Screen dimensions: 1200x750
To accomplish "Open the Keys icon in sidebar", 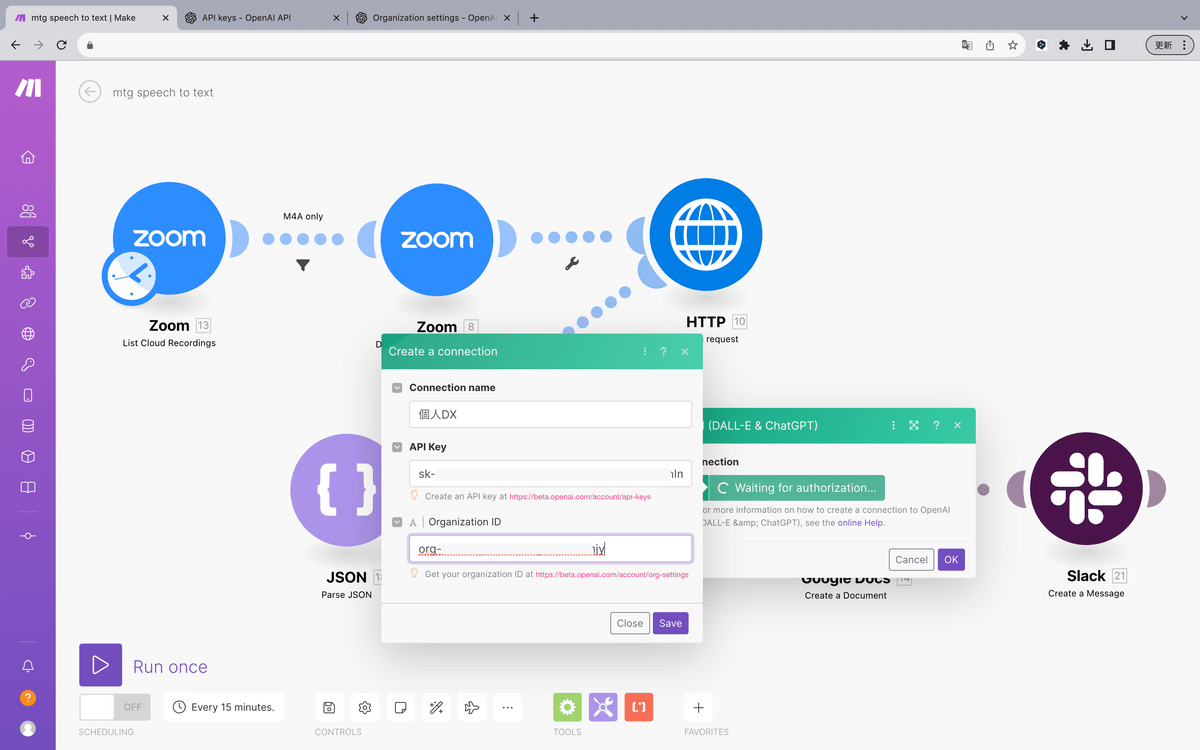I will (28, 365).
